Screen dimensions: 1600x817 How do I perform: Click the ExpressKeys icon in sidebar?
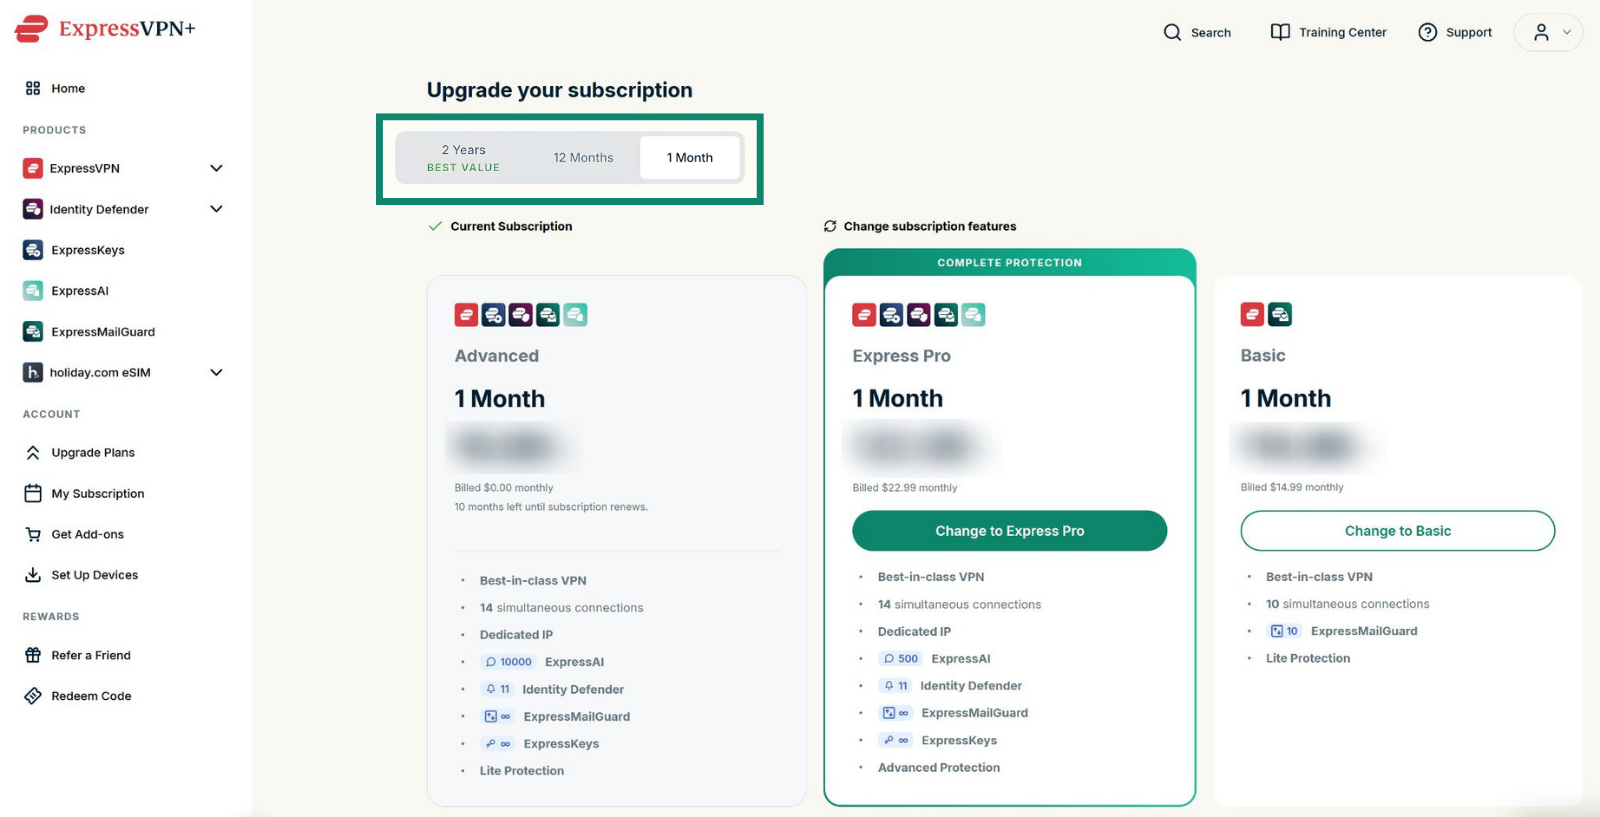click(33, 250)
